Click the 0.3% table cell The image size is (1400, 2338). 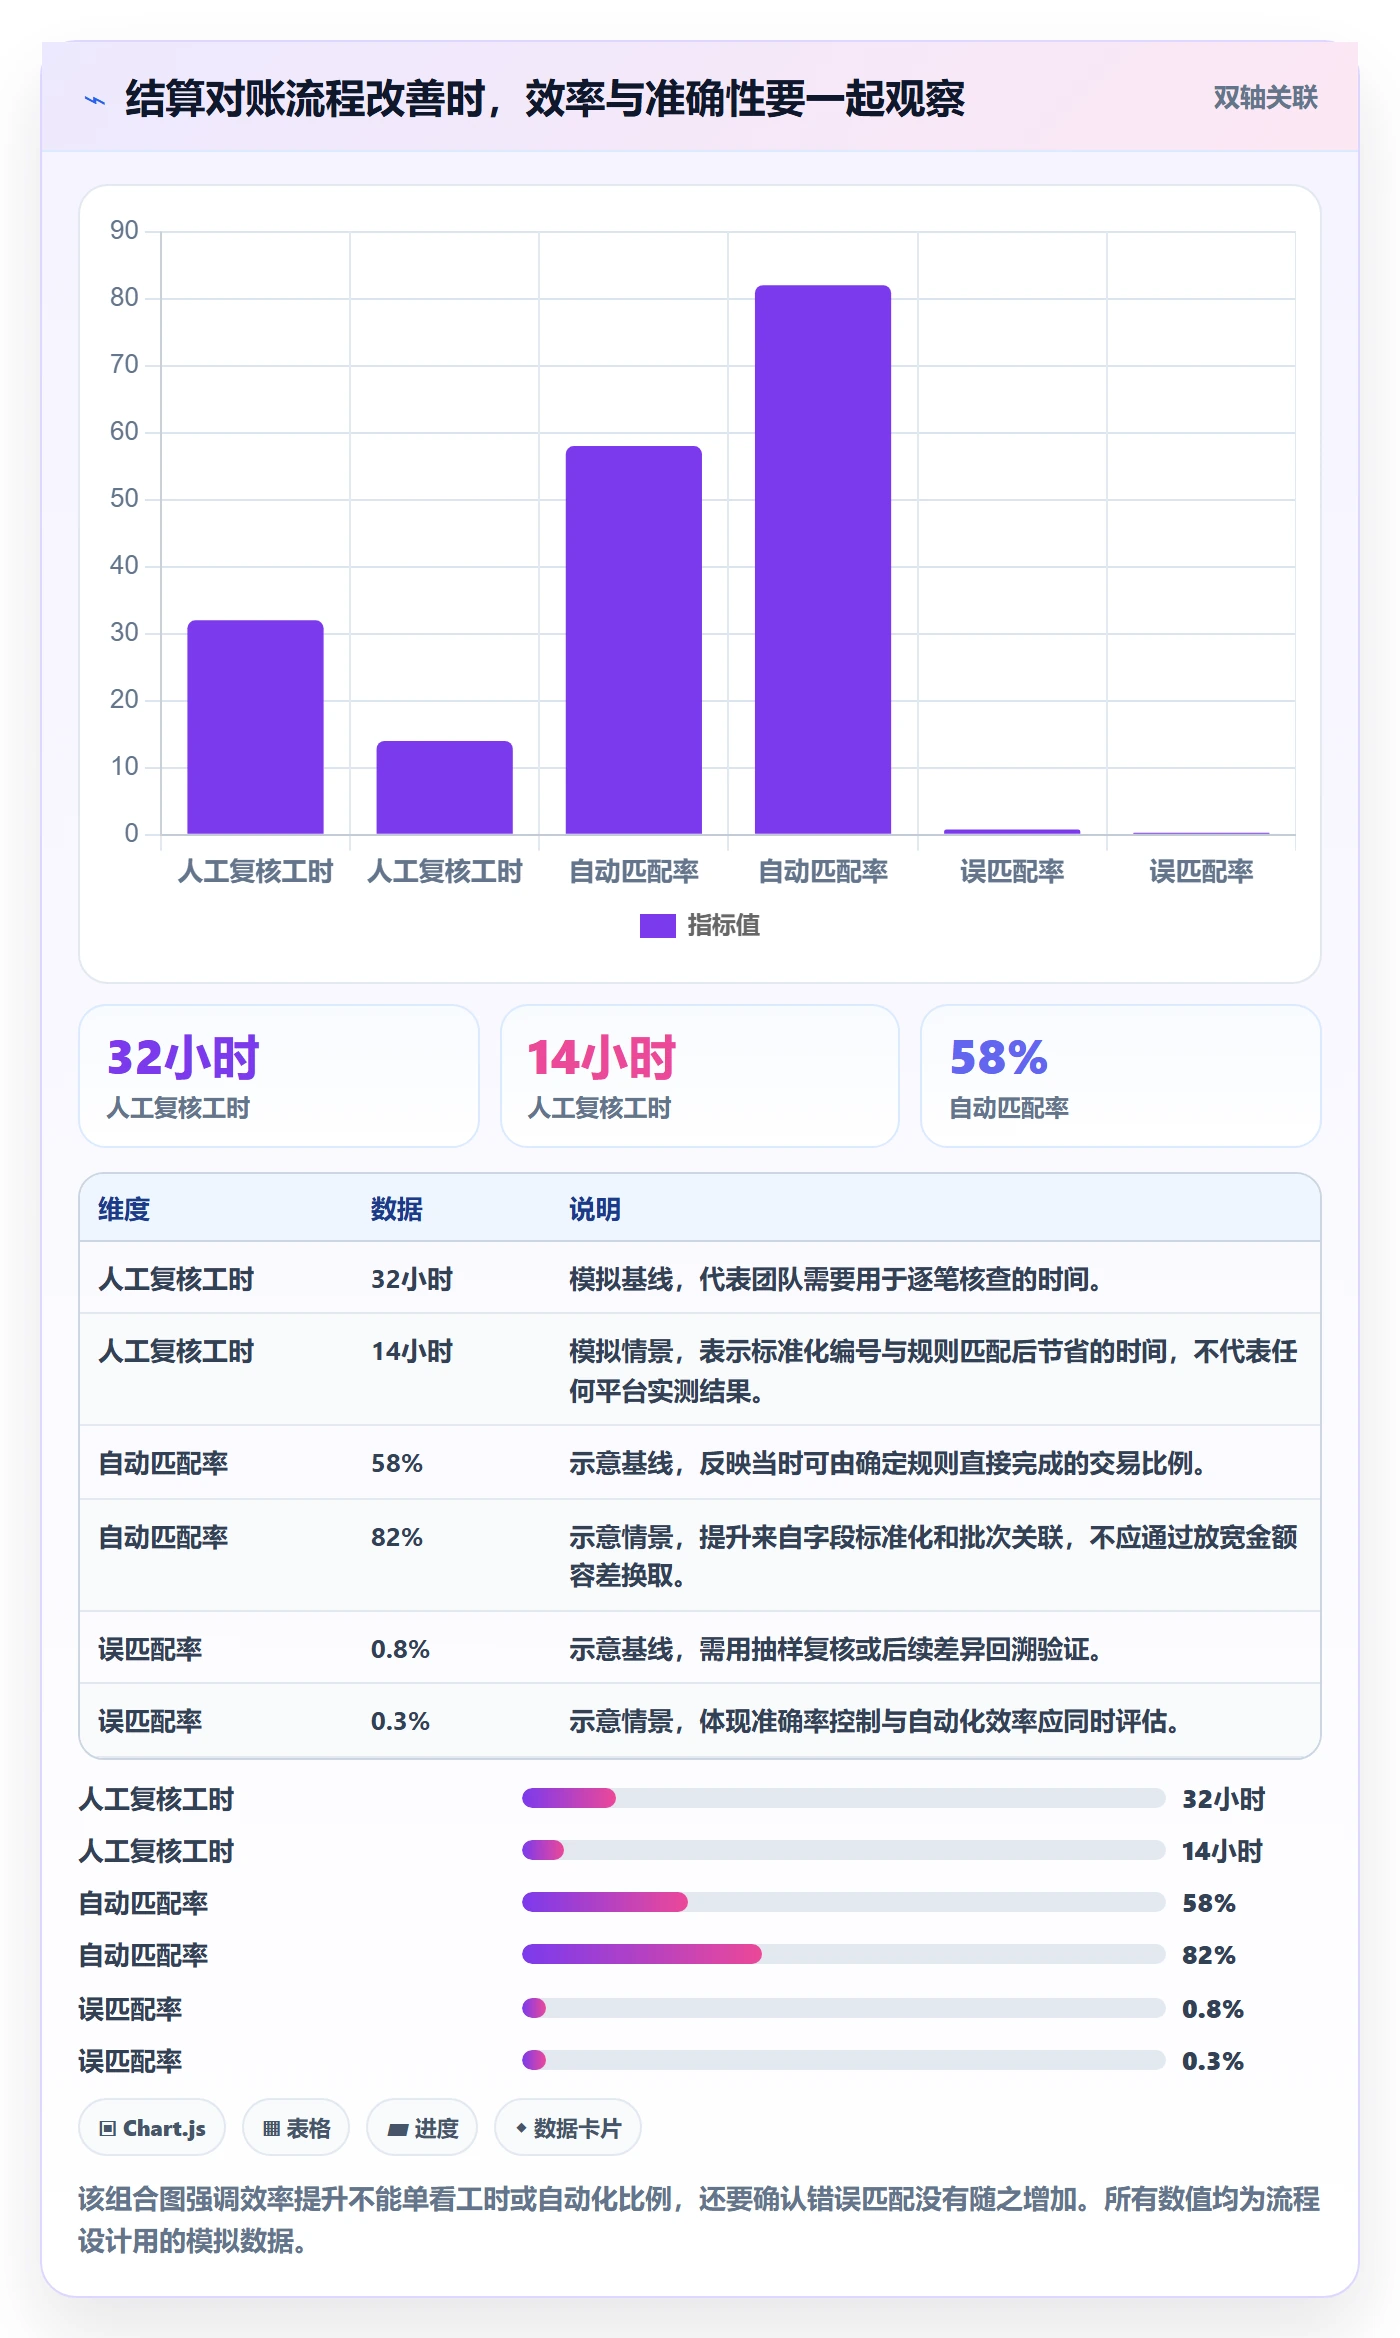click(x=400, y=1721)
